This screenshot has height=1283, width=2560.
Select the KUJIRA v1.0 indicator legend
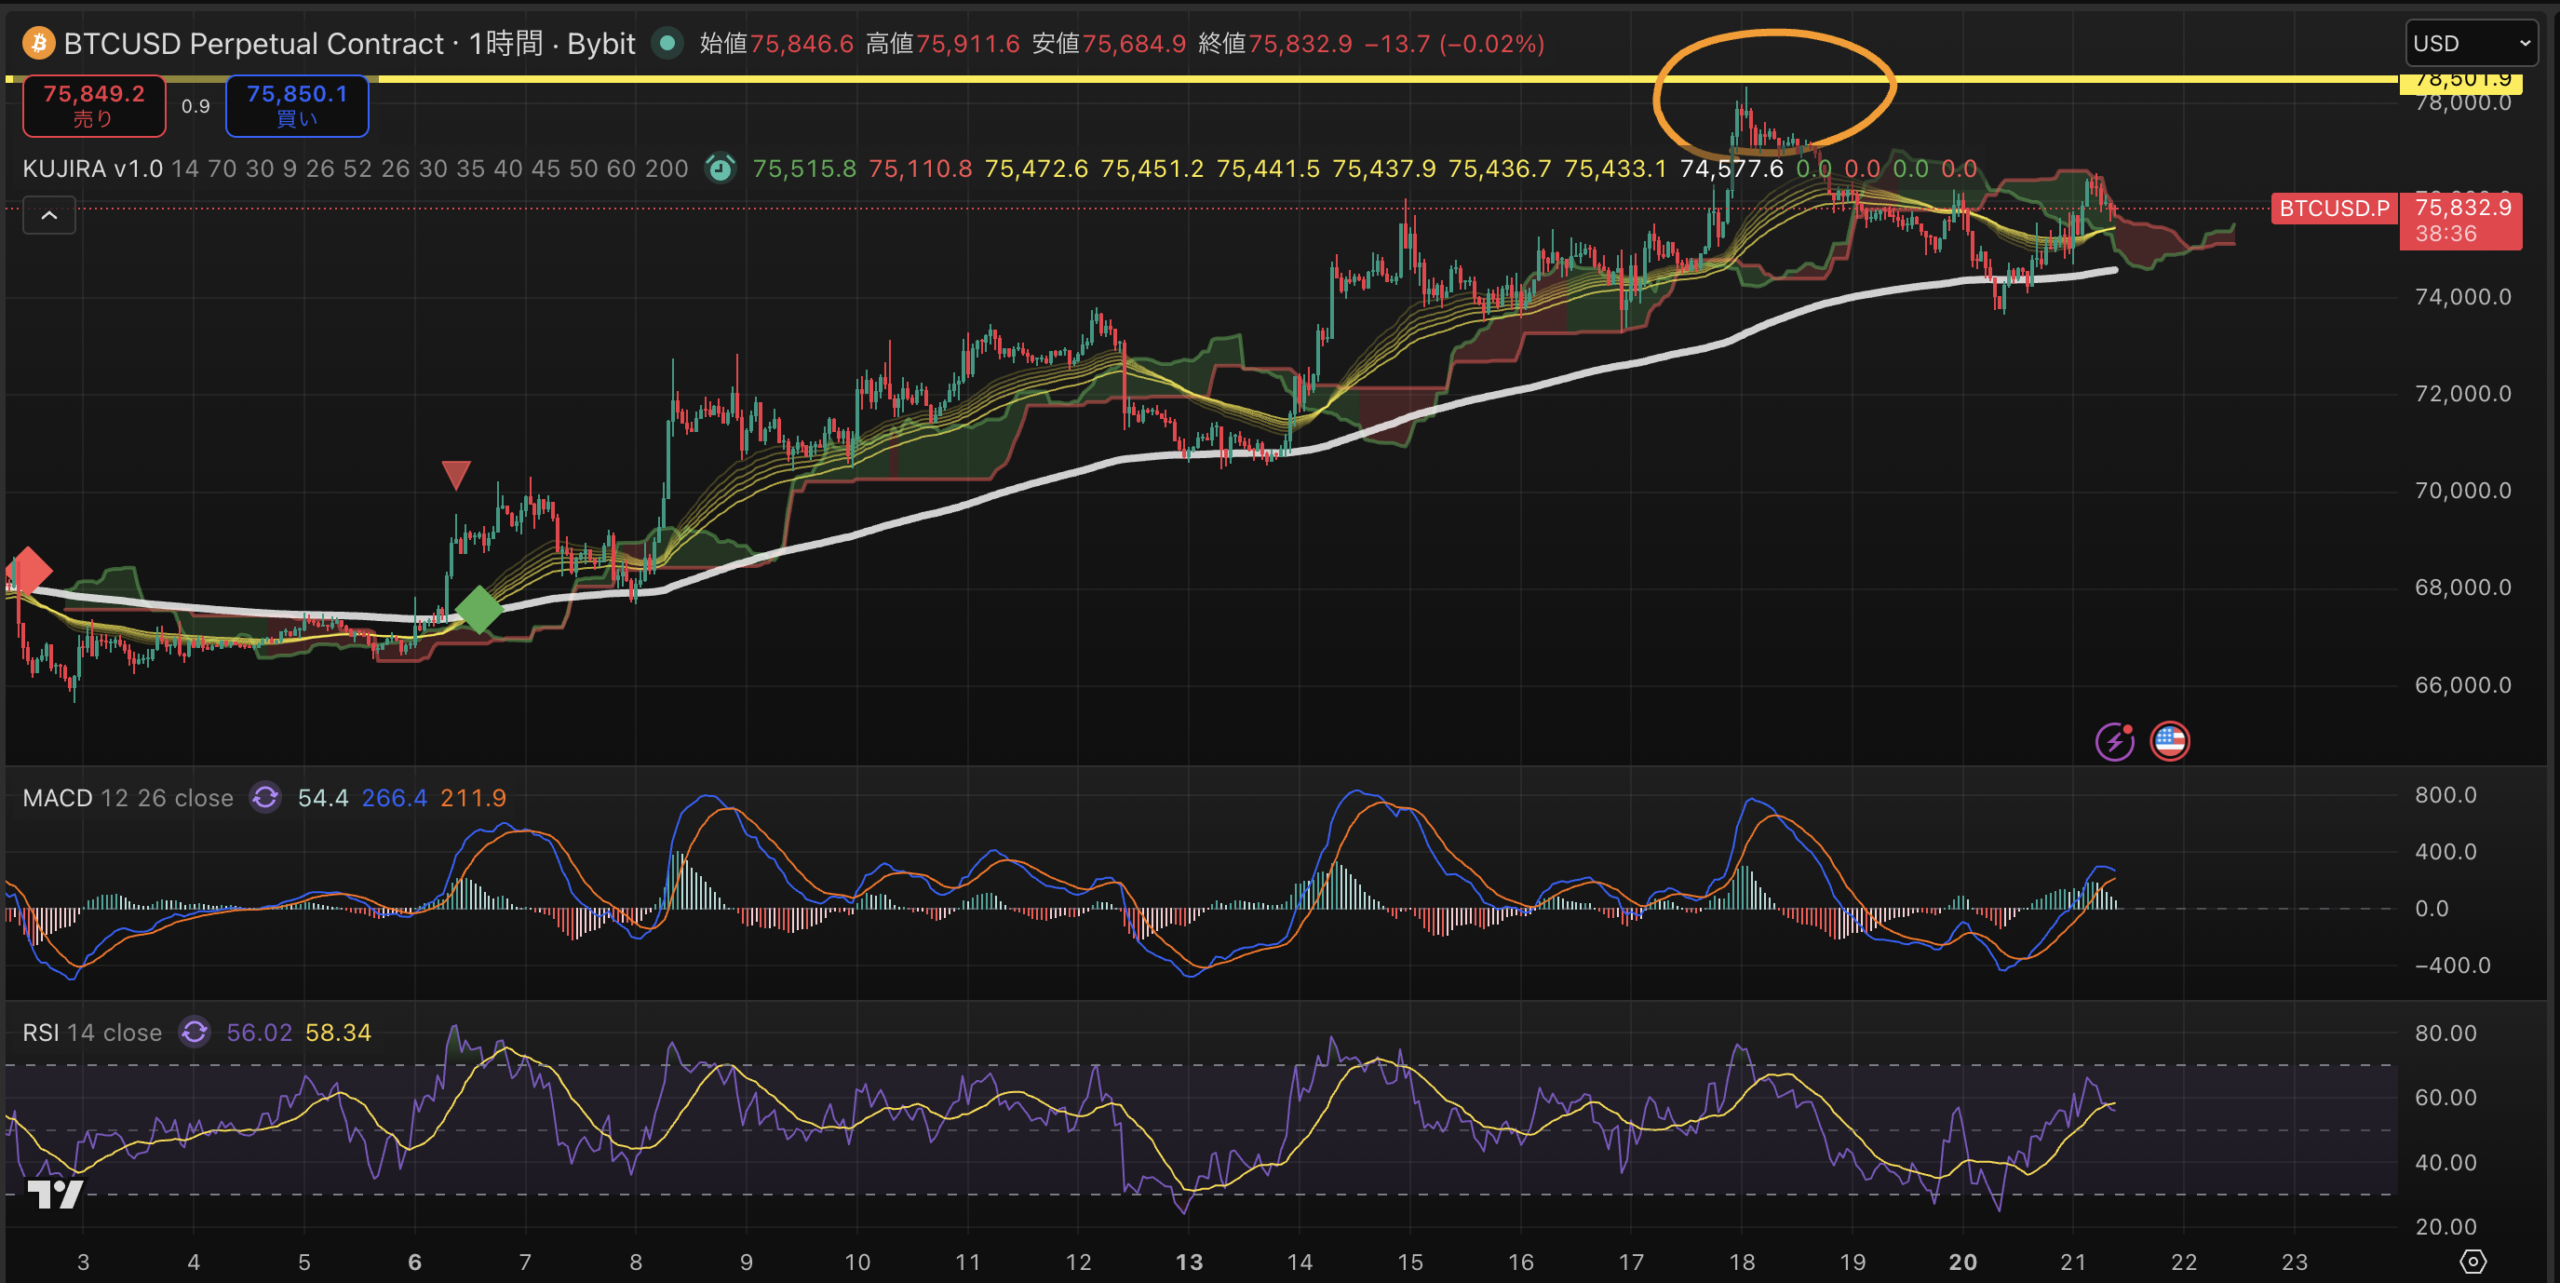click(x=92, y=168)
